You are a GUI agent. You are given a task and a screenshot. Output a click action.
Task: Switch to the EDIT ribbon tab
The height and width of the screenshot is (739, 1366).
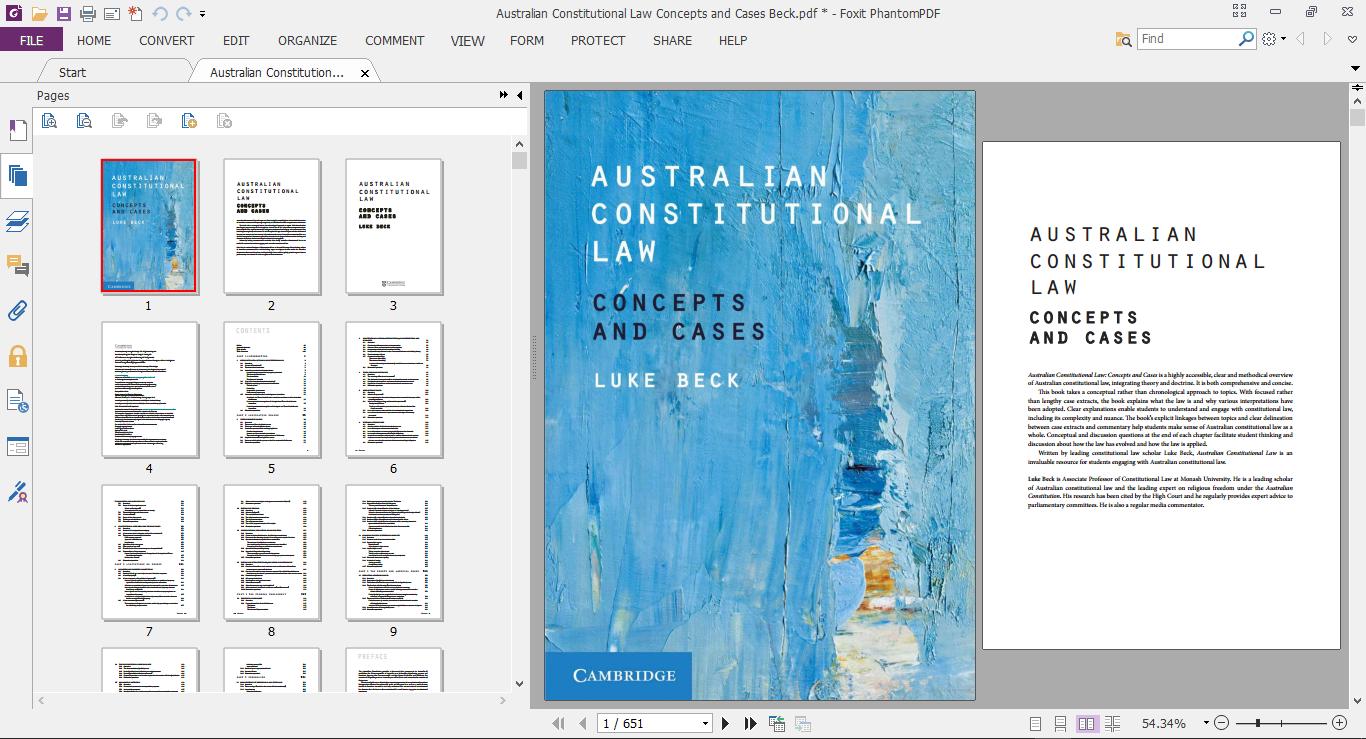coord(236,40)
